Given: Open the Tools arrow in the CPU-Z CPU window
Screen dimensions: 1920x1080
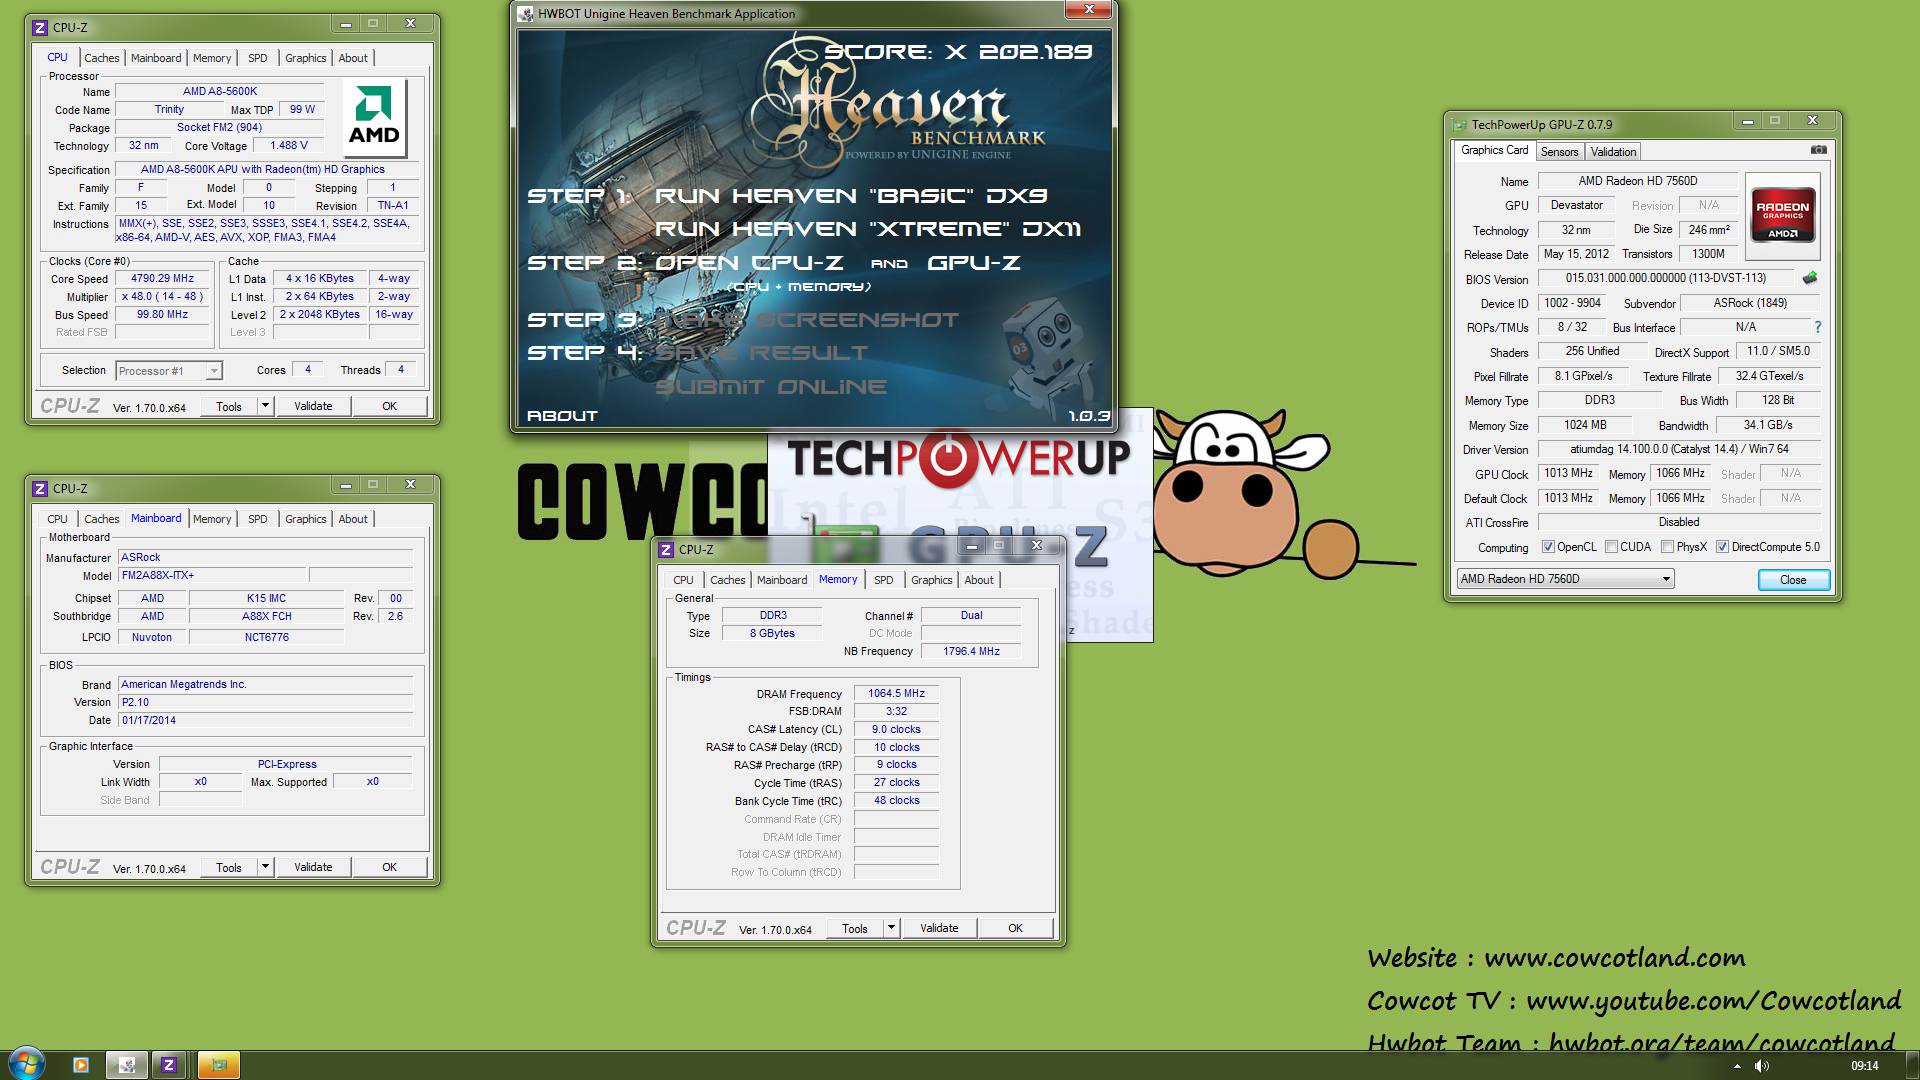Looking at the screenshot, I should 265,406.
